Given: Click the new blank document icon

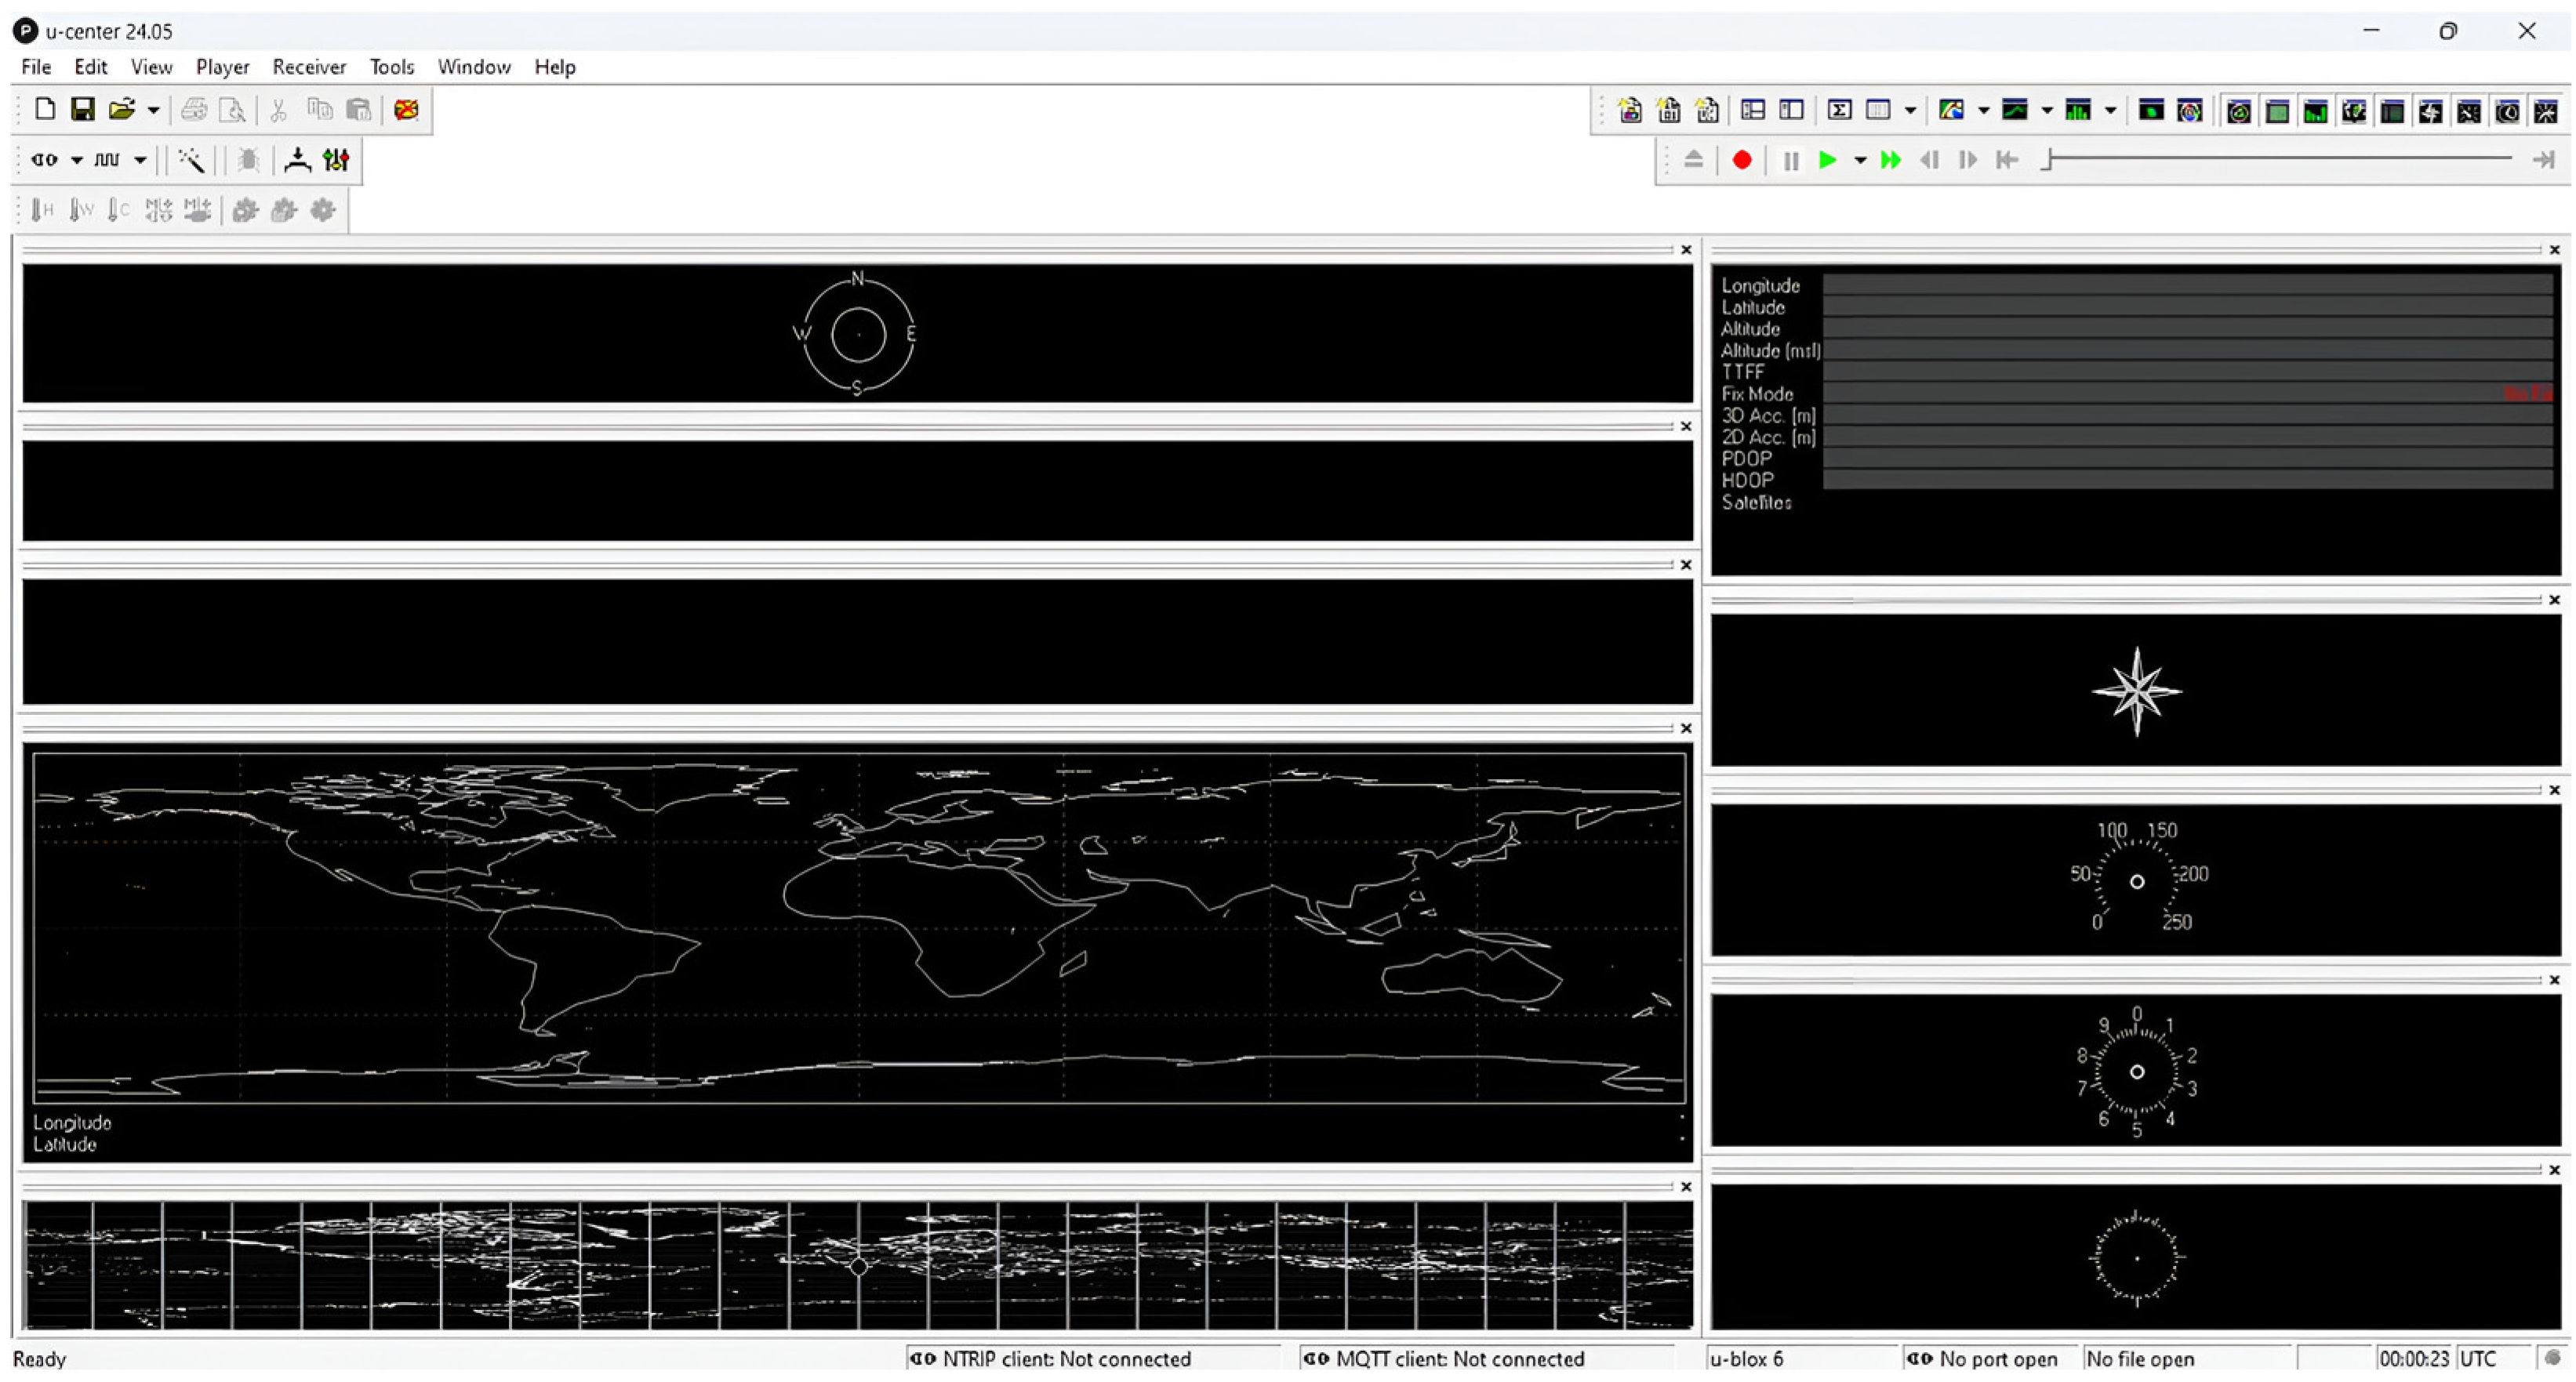Looking at the screenshot, I should [x=44, y=109].
